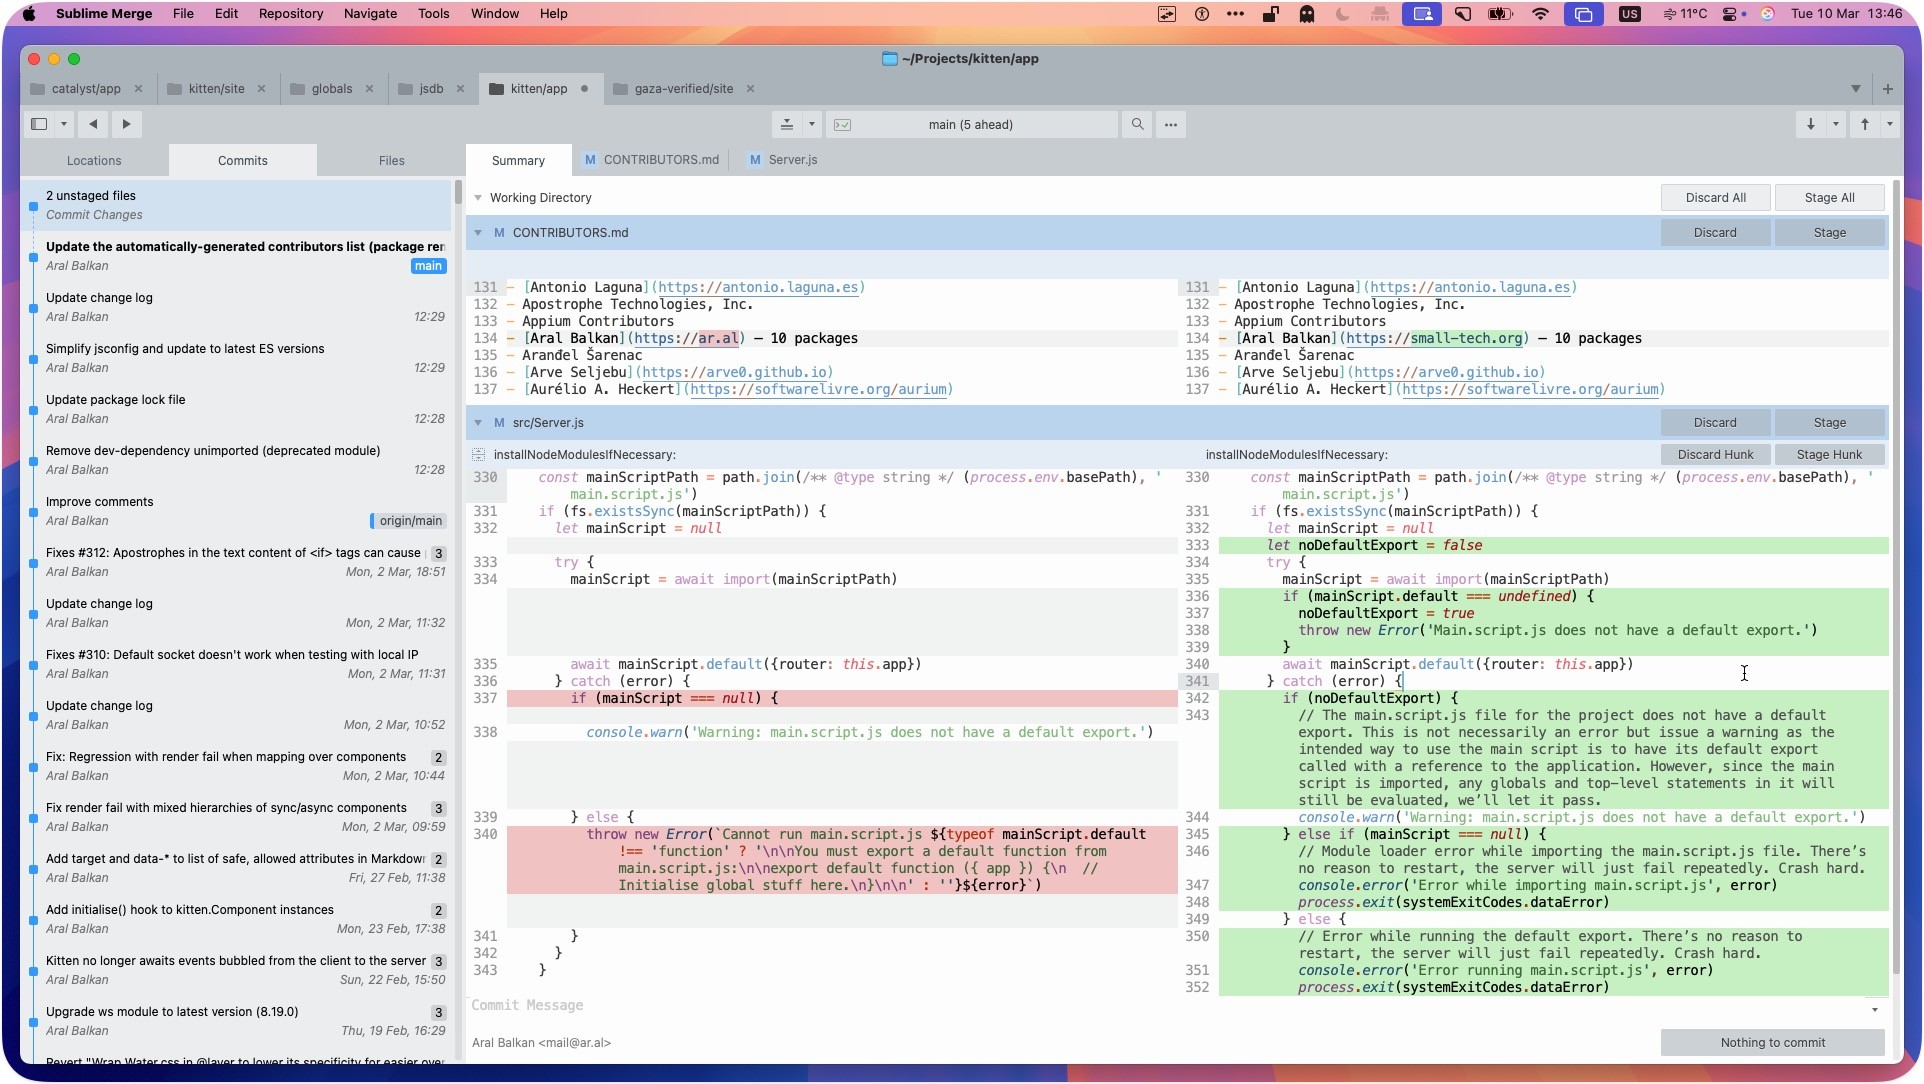Open commit message options dropdown
This screenshot has width=1924, height=1084.
click(1875, 1010)
